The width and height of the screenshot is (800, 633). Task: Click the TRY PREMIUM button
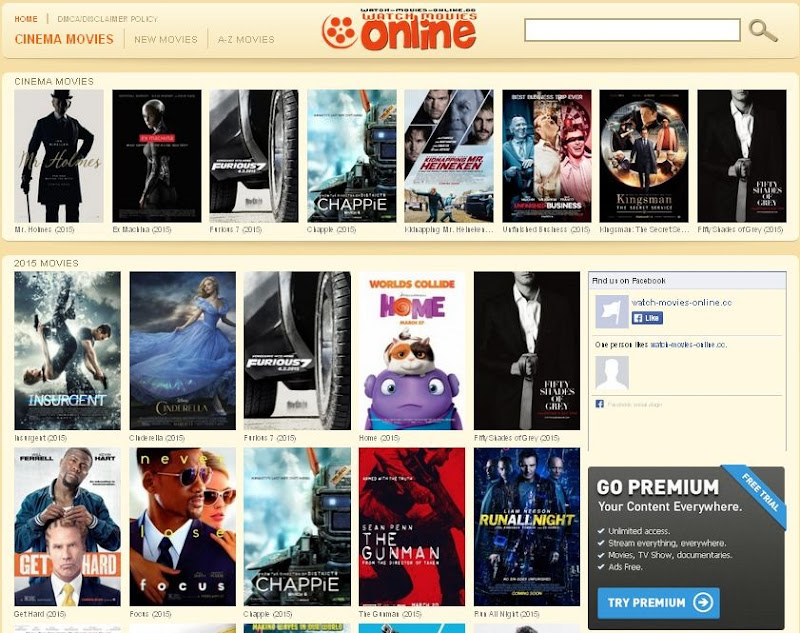pos(658,603)
